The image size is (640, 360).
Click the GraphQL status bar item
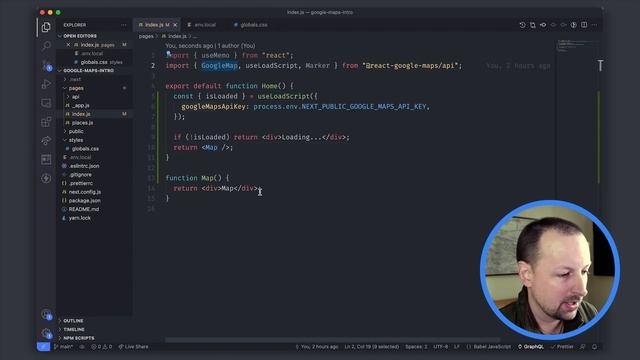(531, 347)
